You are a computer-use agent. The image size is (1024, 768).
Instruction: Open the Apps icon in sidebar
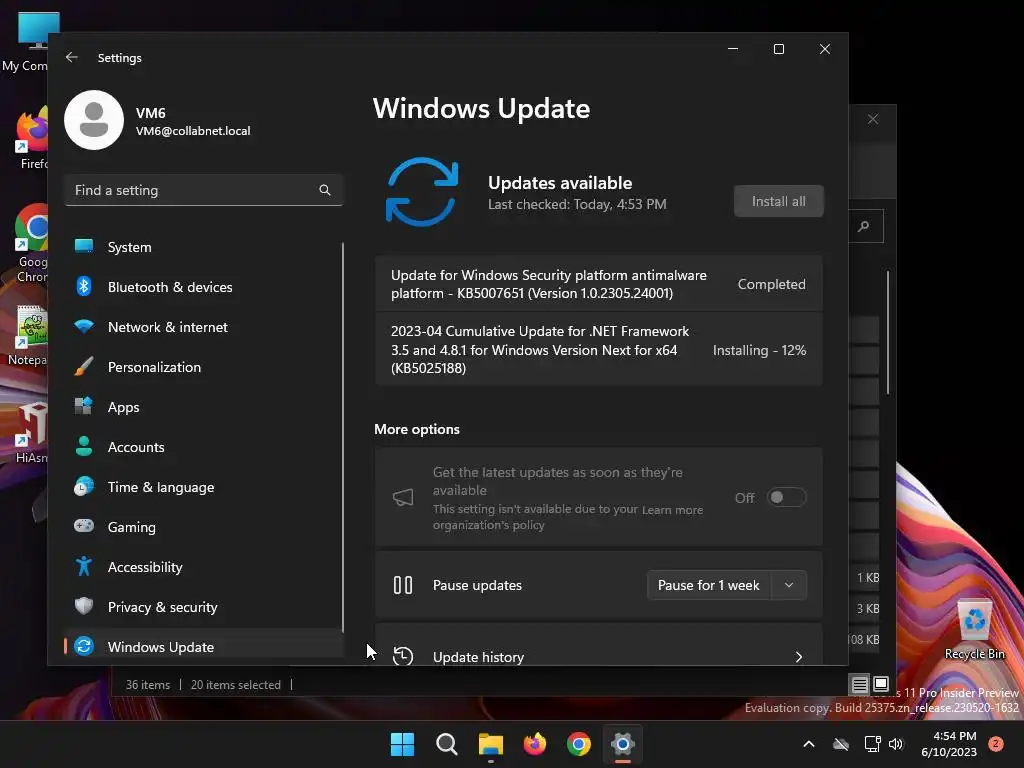click(84, 406)
